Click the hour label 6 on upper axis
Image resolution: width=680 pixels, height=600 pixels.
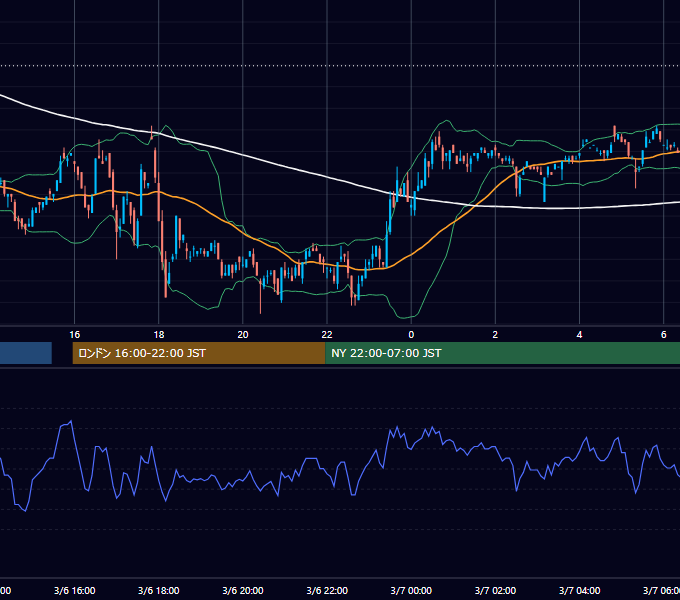[664, 335]
